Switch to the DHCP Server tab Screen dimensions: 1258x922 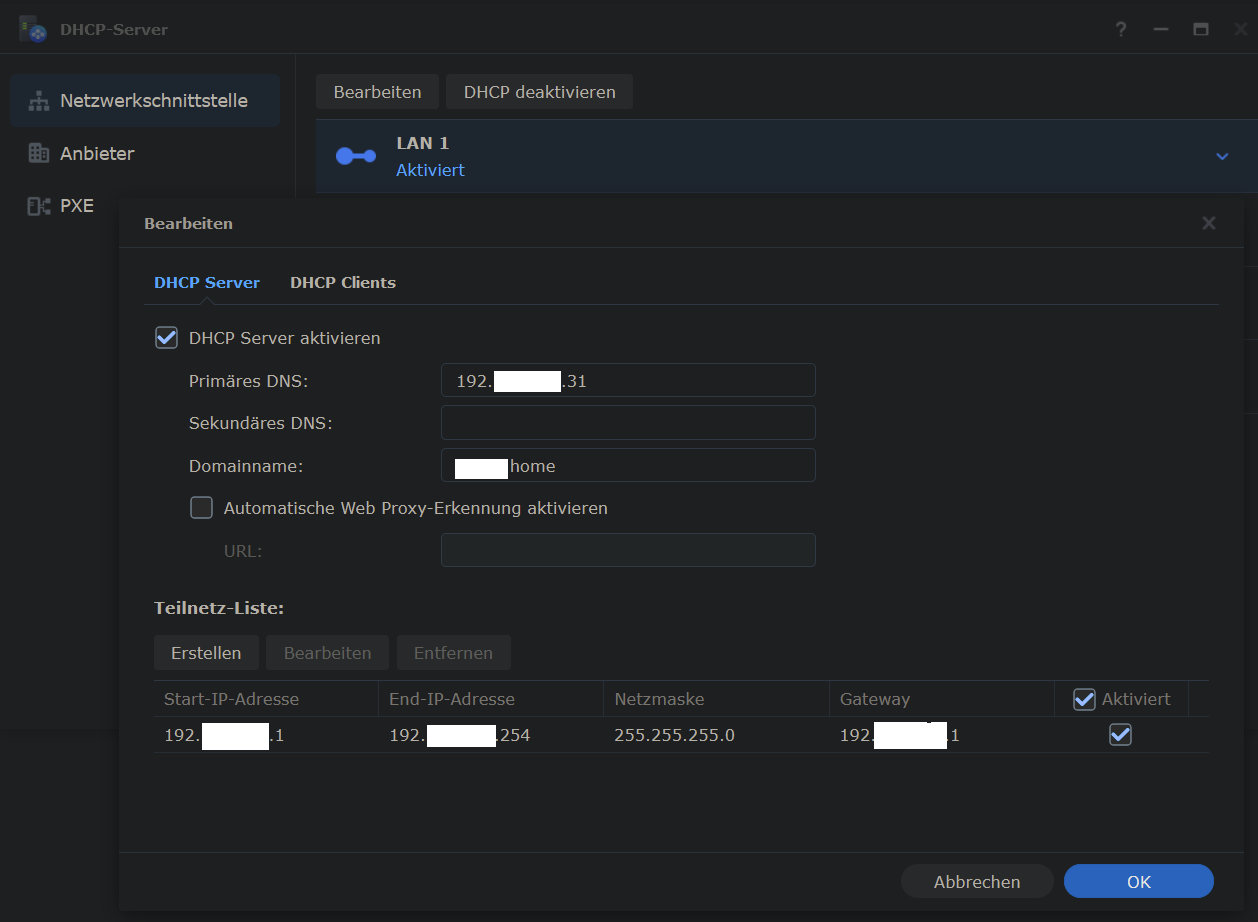pyautogui.click(x=207, y=283)
